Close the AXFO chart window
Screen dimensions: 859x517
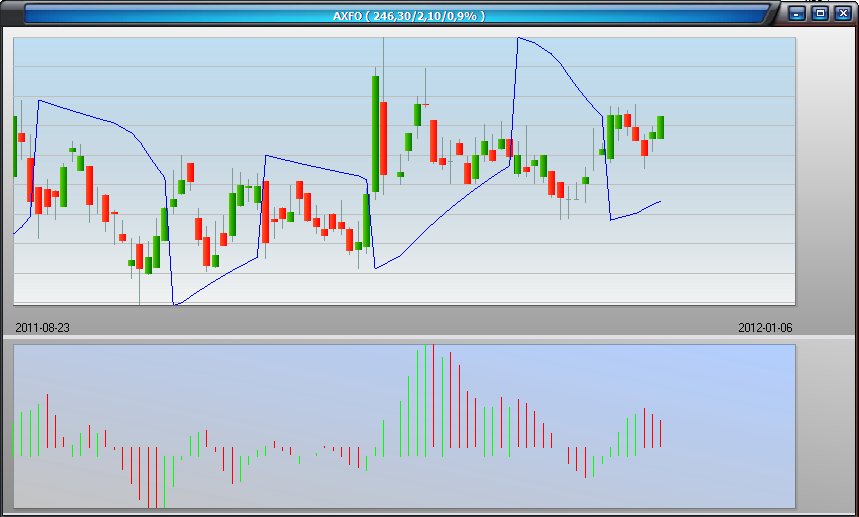coord(843,13)
